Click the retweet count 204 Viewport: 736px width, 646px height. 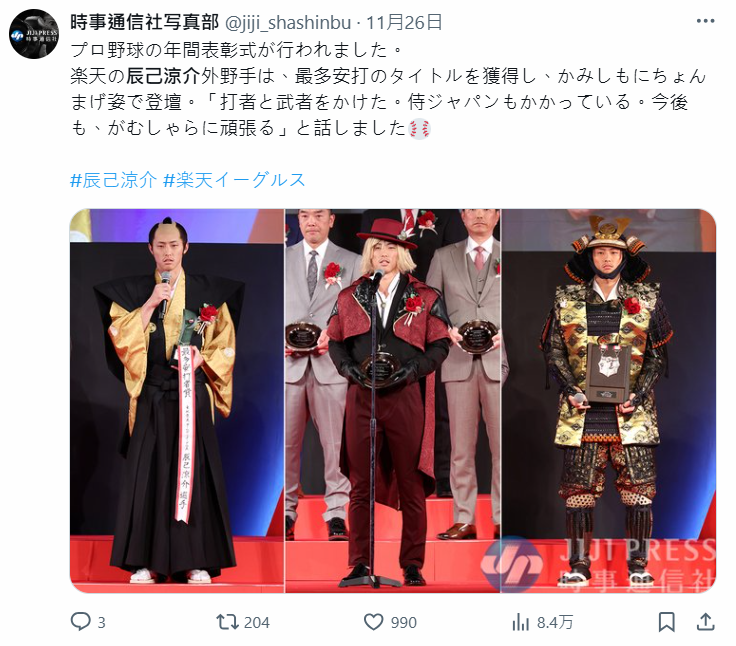click(x=257, y=623)
